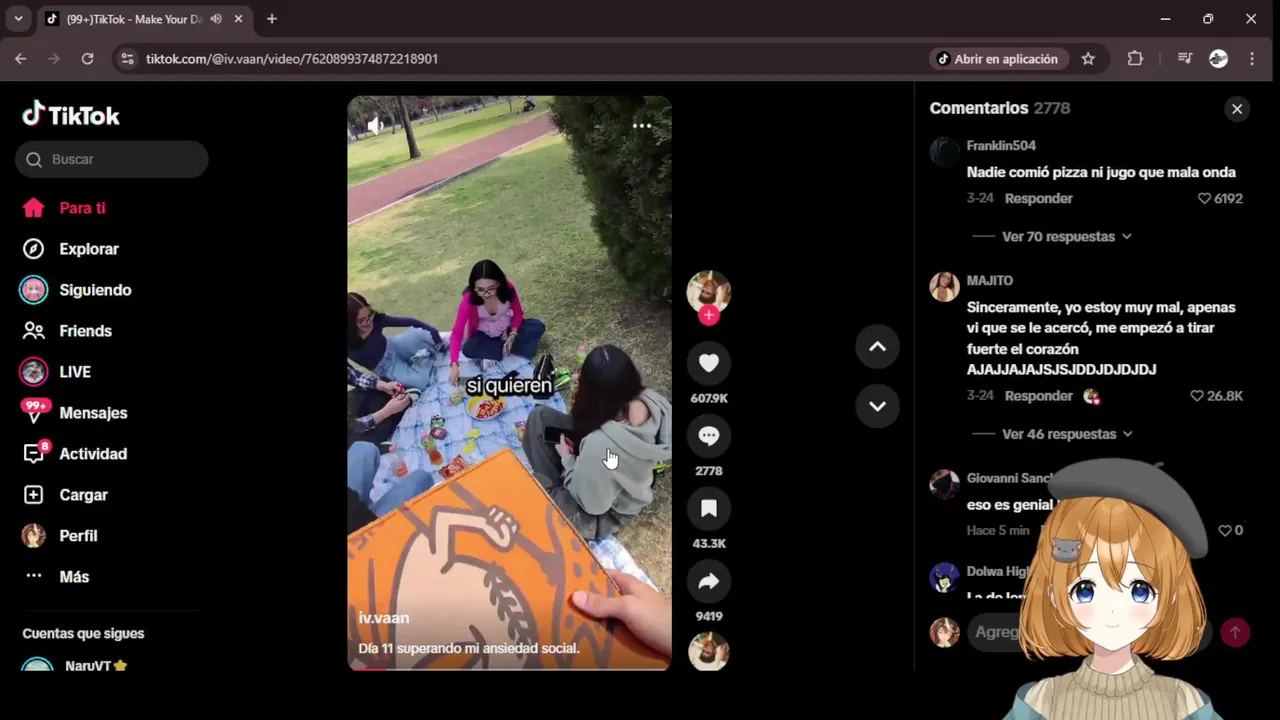Select the TikTok browser tab

[x=145, y=19]
